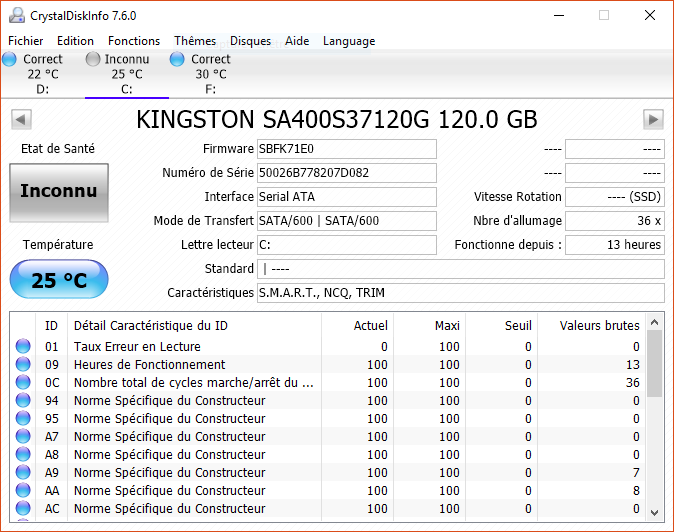Image resolution: width=674 pixels, height=532 pixels.
Task: Go to previous disk with left arrow
Action: [21, 119]
